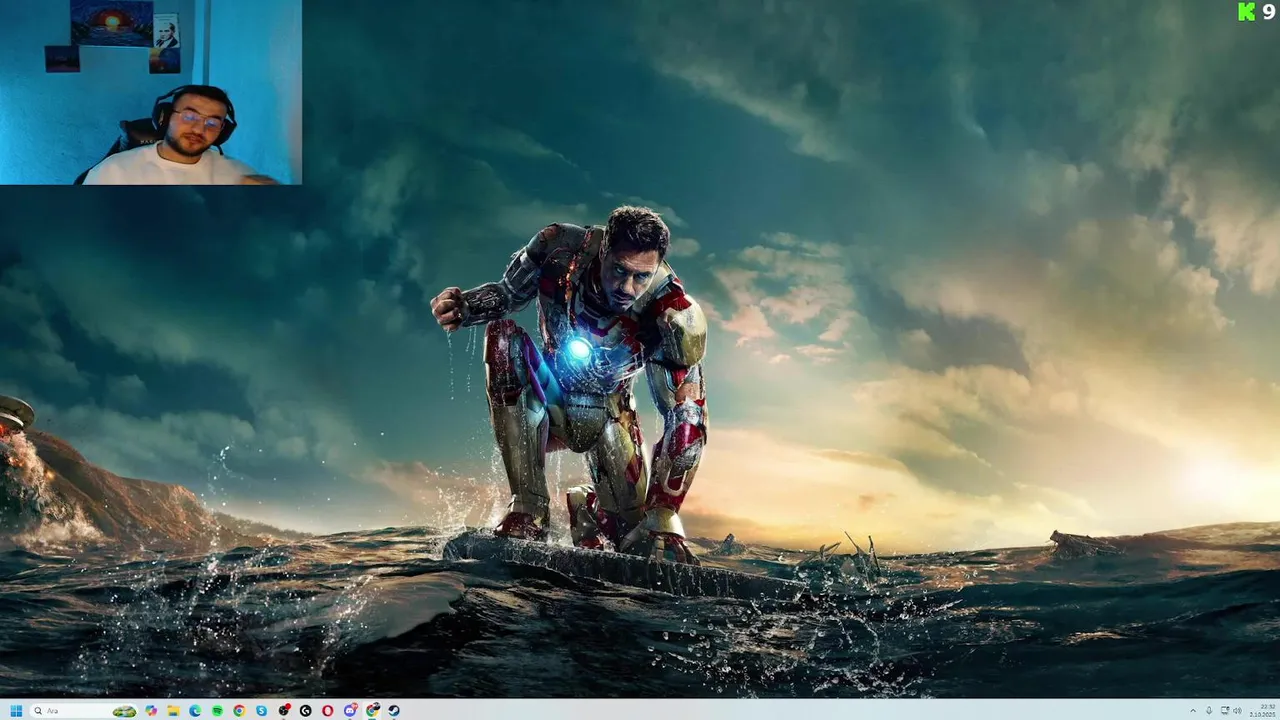Open network settings from the system tray
Image resolution: width=1280 pixels, height=720 pixels.
[1225, 711]
